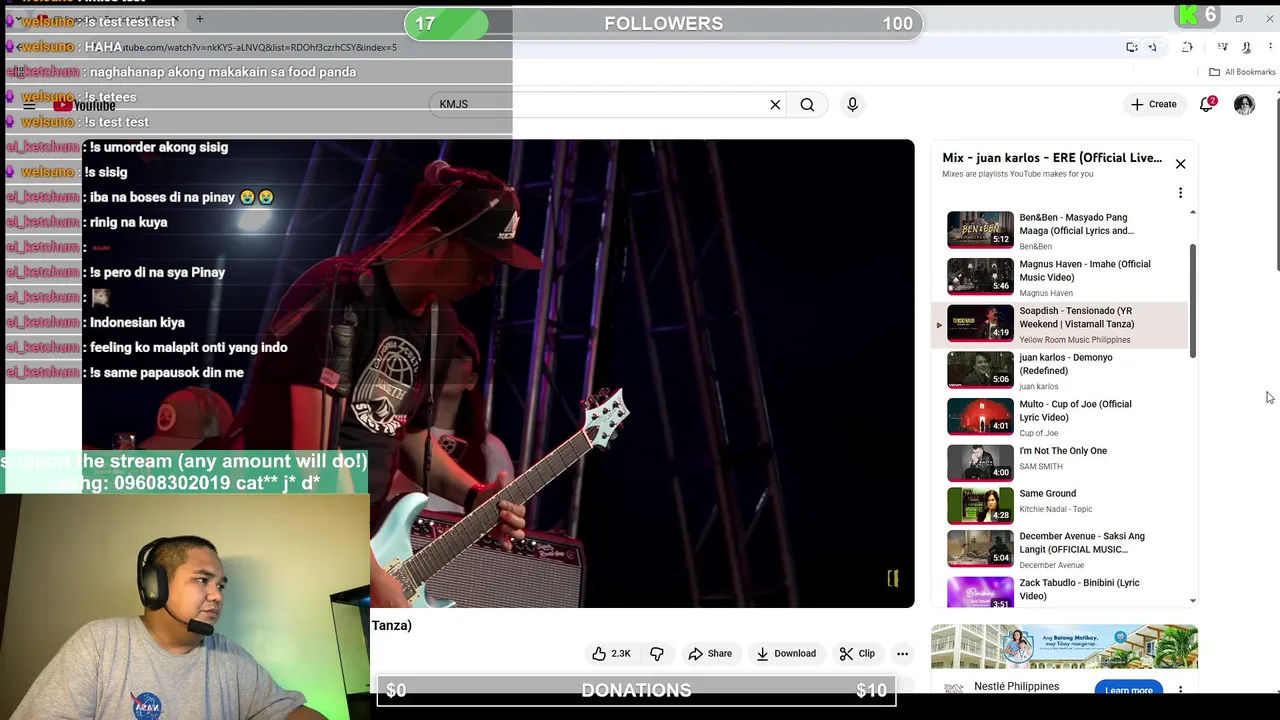Clear the KMJS search text
The image size is (1280, 720).
click(775, 104)
